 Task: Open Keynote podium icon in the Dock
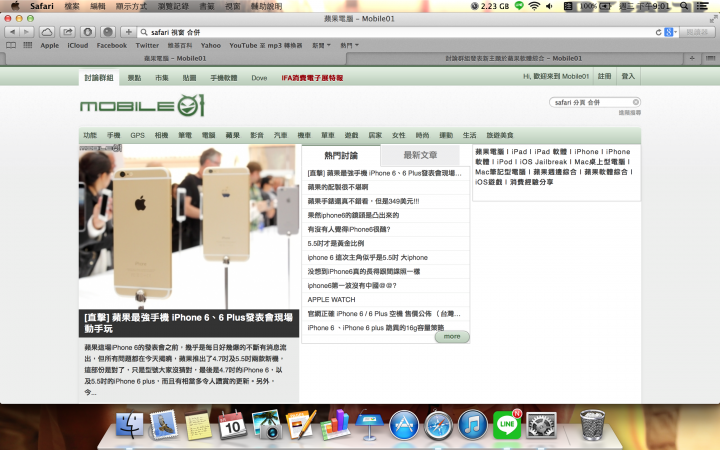(x=370, y=425)
